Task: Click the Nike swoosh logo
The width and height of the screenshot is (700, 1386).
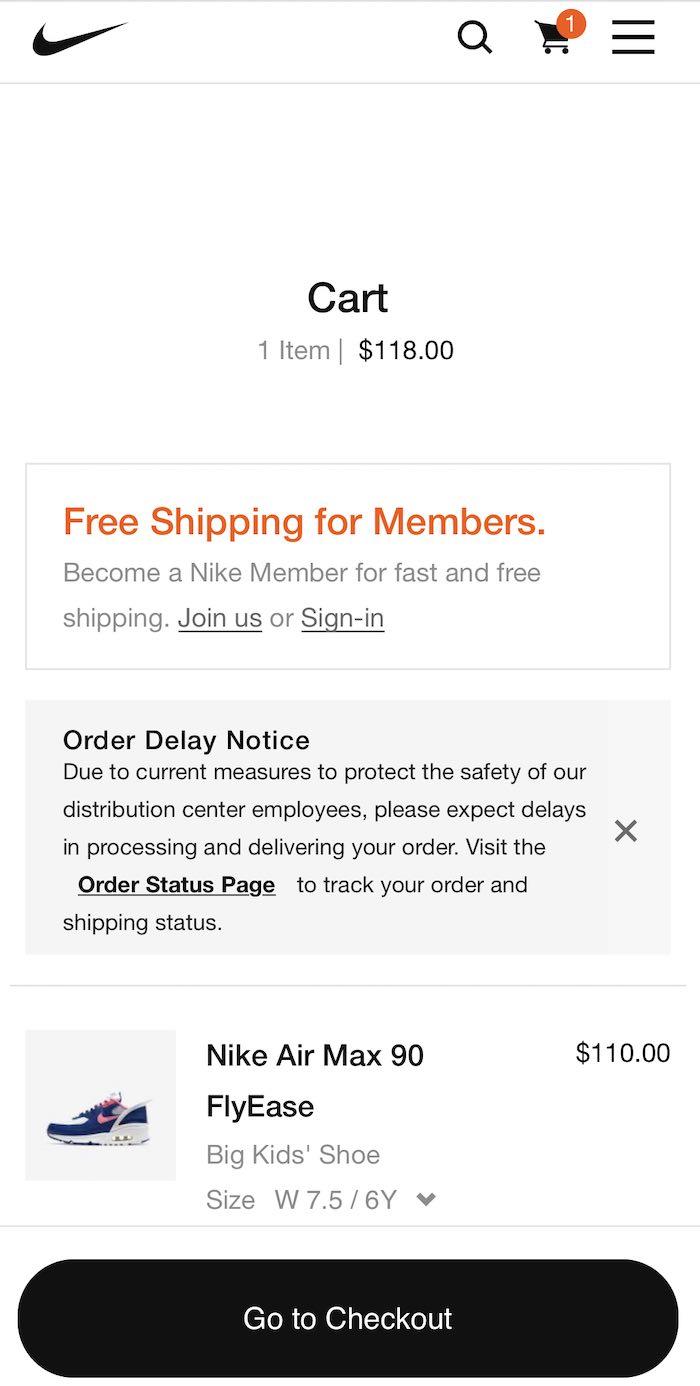Action: (80, 39)
